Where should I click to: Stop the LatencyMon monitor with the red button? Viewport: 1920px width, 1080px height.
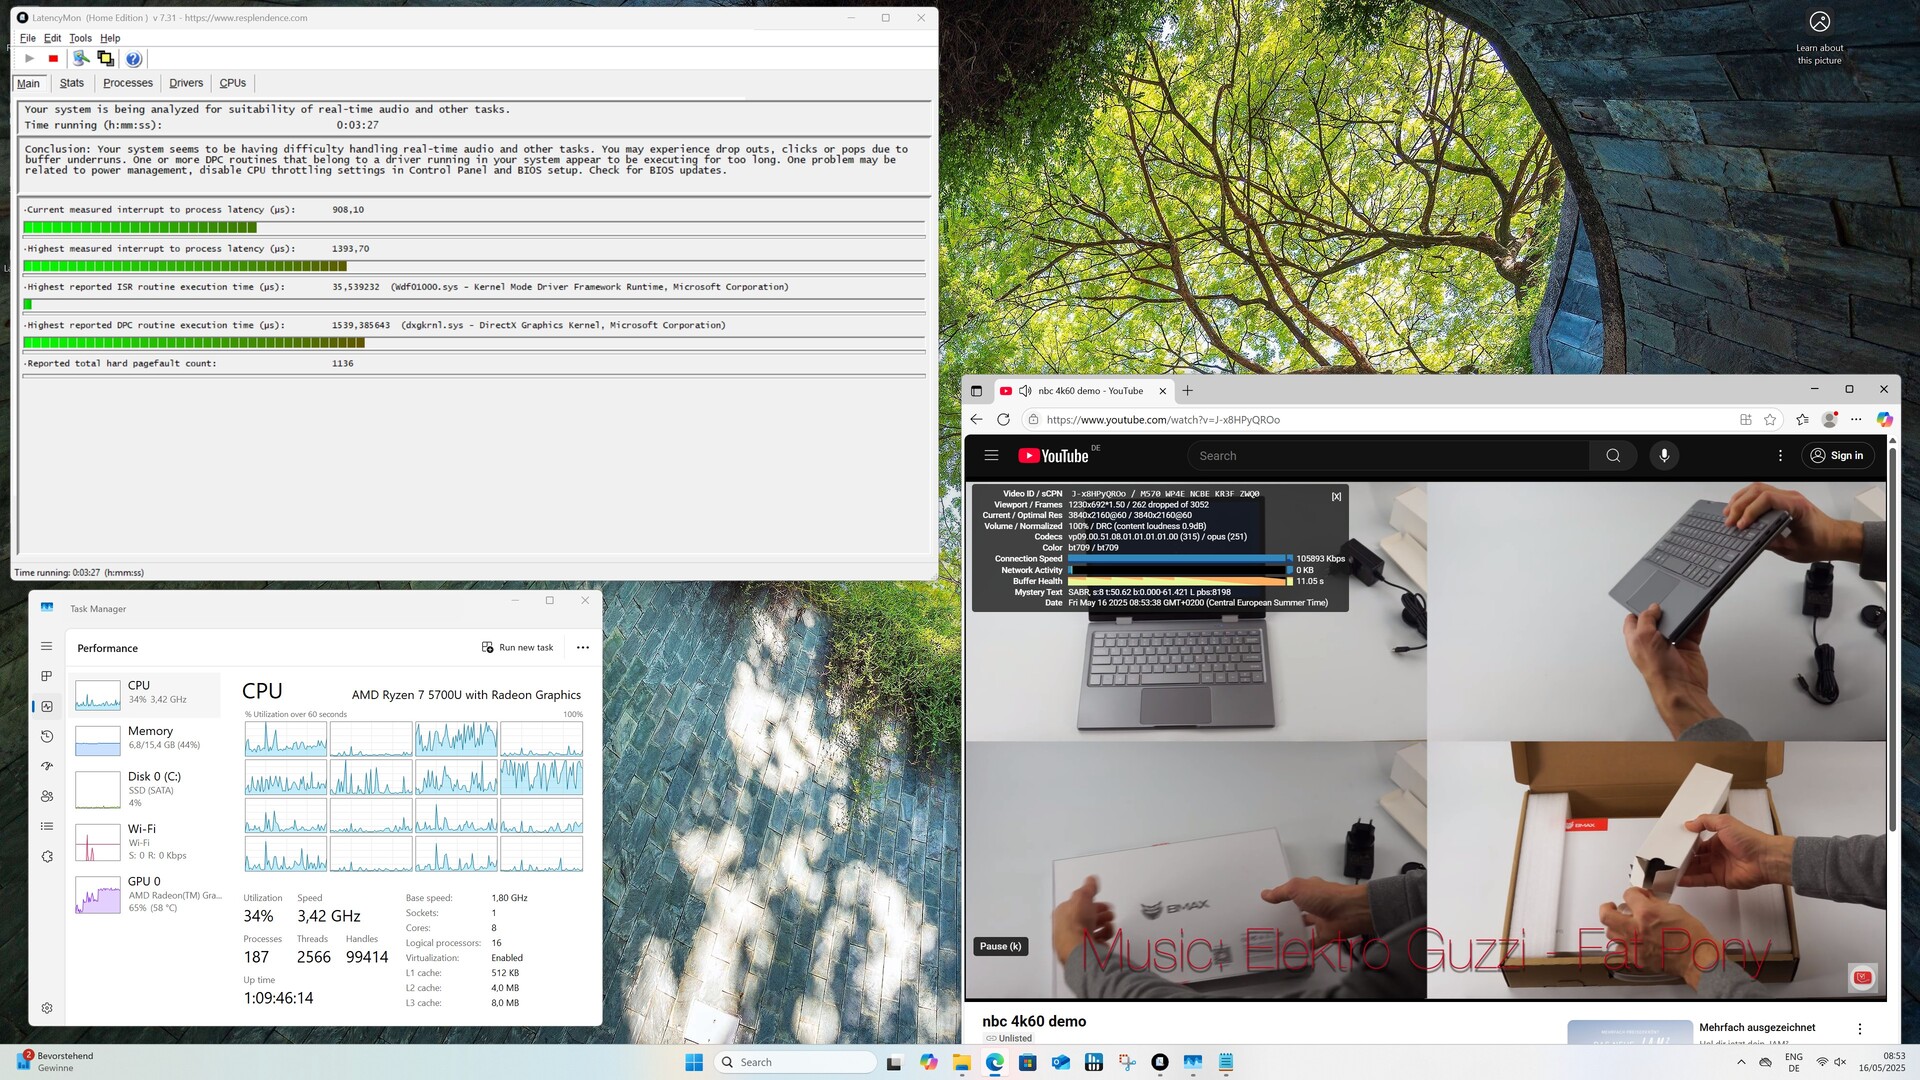(54, 59)
